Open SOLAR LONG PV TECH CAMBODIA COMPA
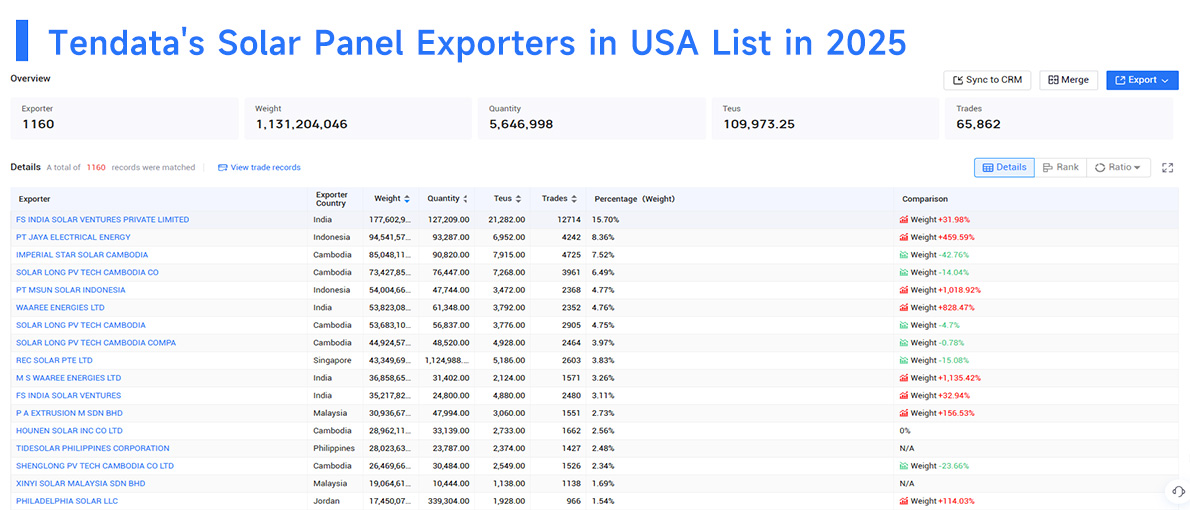This screenshot has width=1190, height=510. tap(96, 343)
